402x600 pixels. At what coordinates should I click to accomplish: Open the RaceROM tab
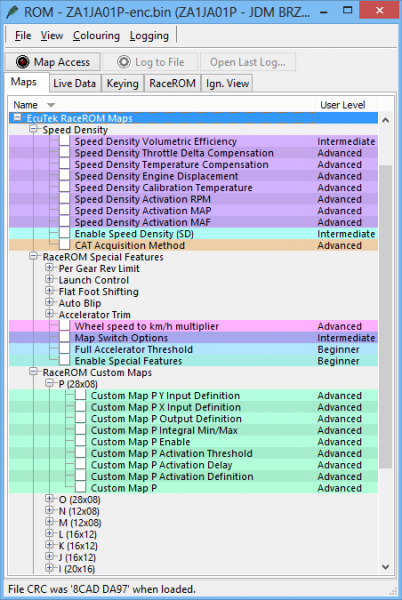(x=173, y=83)
